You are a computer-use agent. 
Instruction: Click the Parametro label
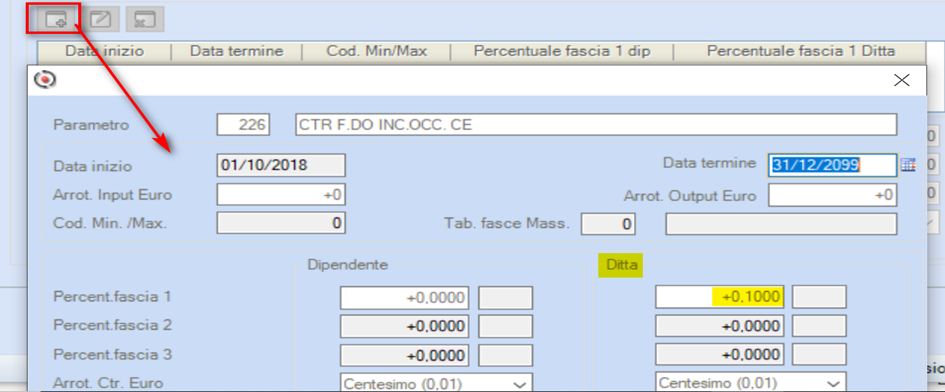(91, 125)
